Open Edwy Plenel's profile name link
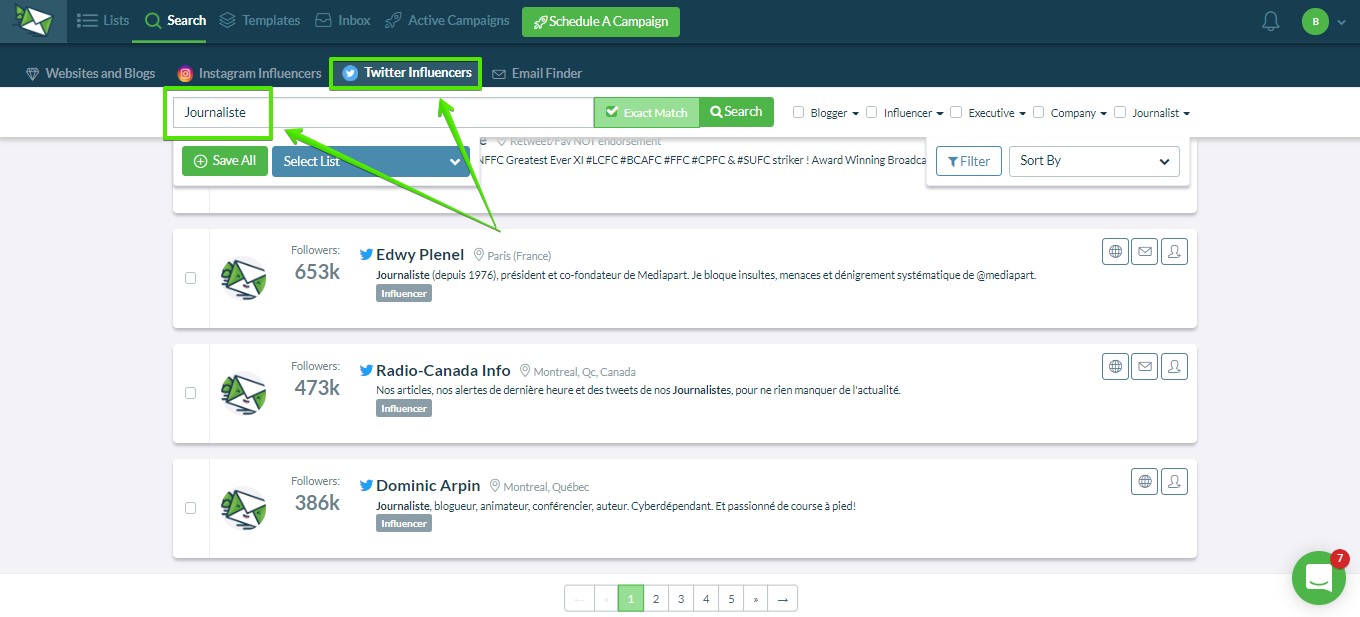 pyautogui.click(x=420, y=255)
